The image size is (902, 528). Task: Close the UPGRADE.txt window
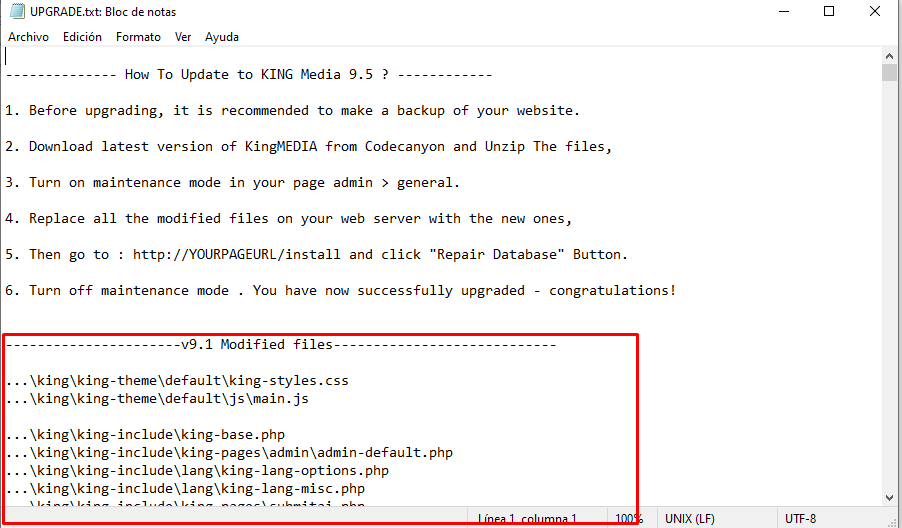(875, 11)
